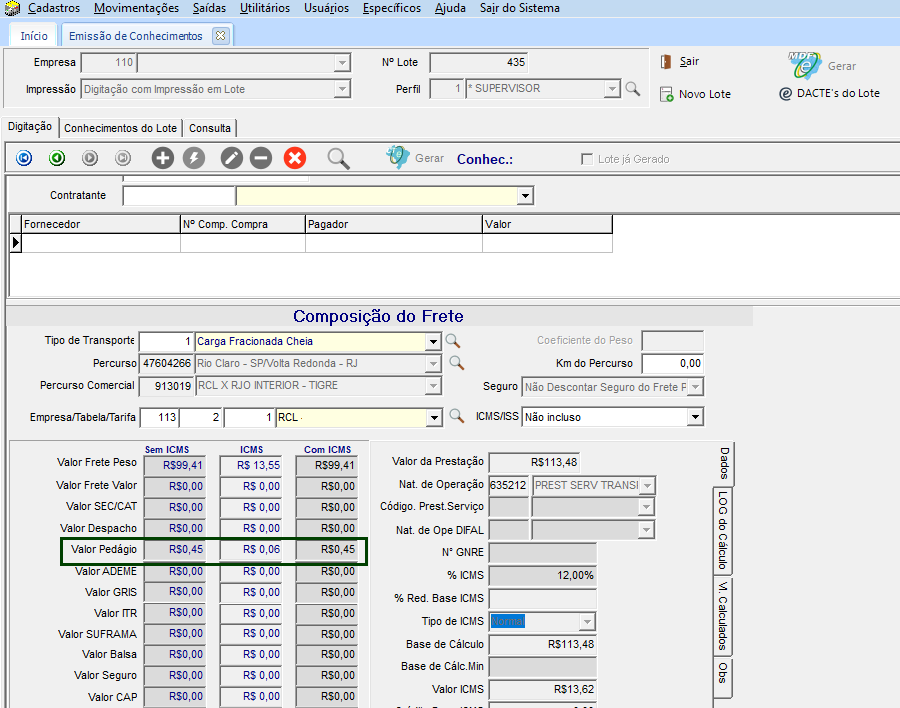Click the first record navigation icon
Screen dimensions: 900x708
click(24, 158)
